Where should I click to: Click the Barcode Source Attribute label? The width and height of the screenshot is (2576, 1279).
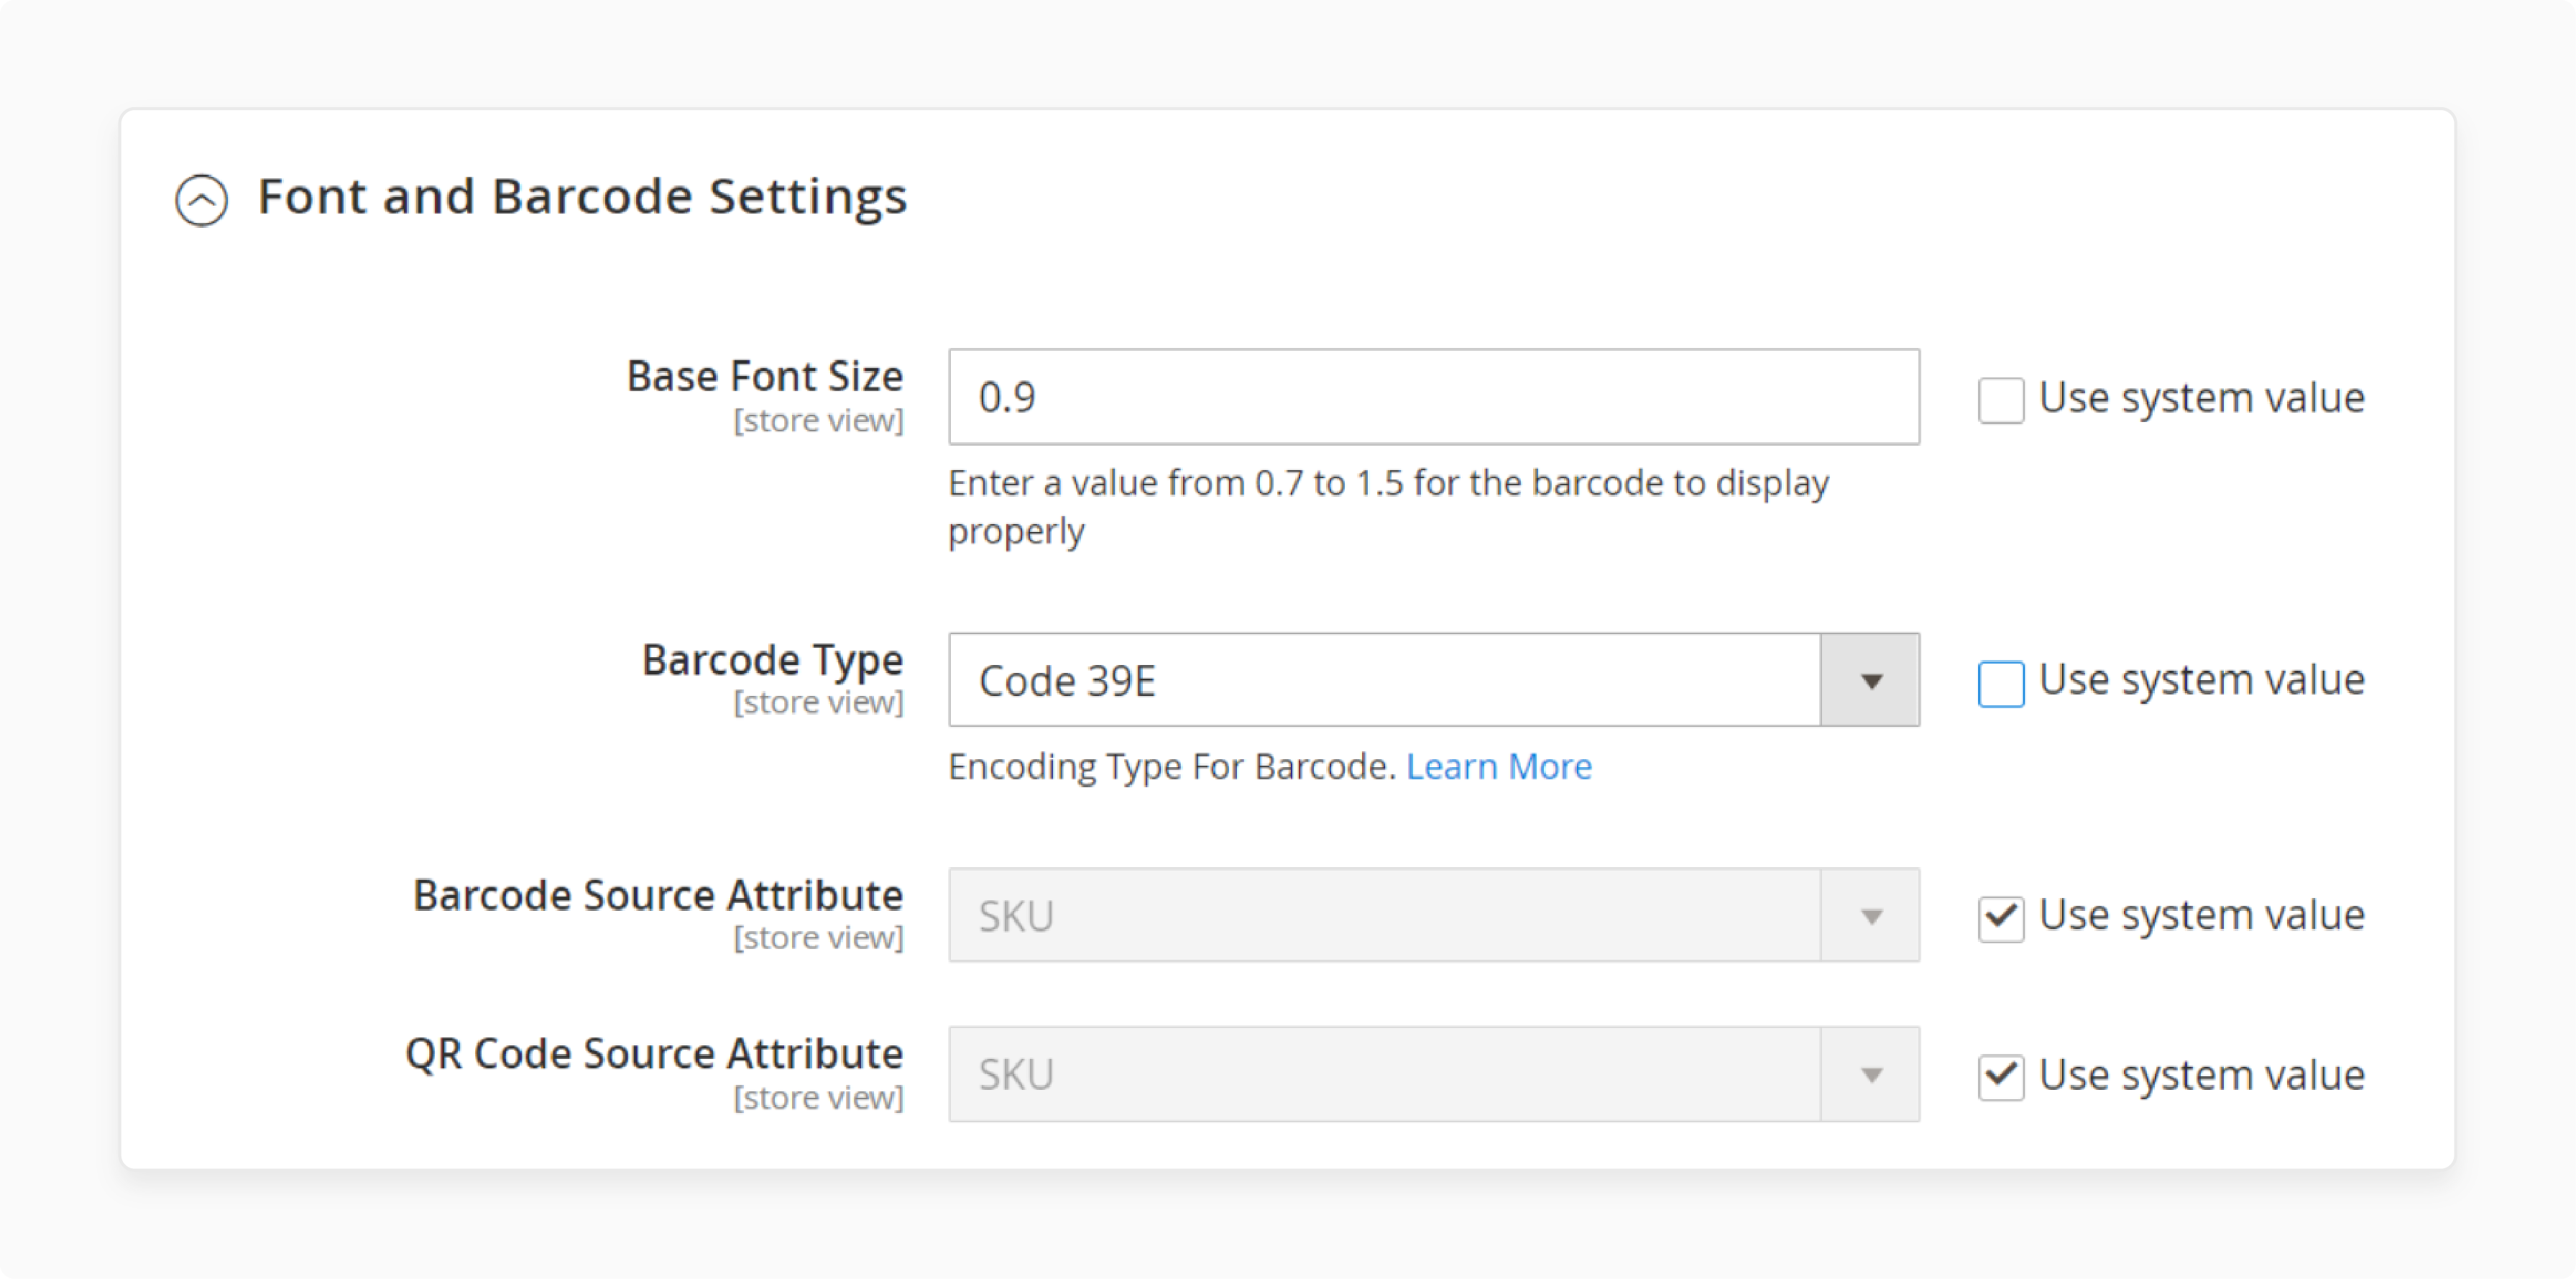pos(657,895)
